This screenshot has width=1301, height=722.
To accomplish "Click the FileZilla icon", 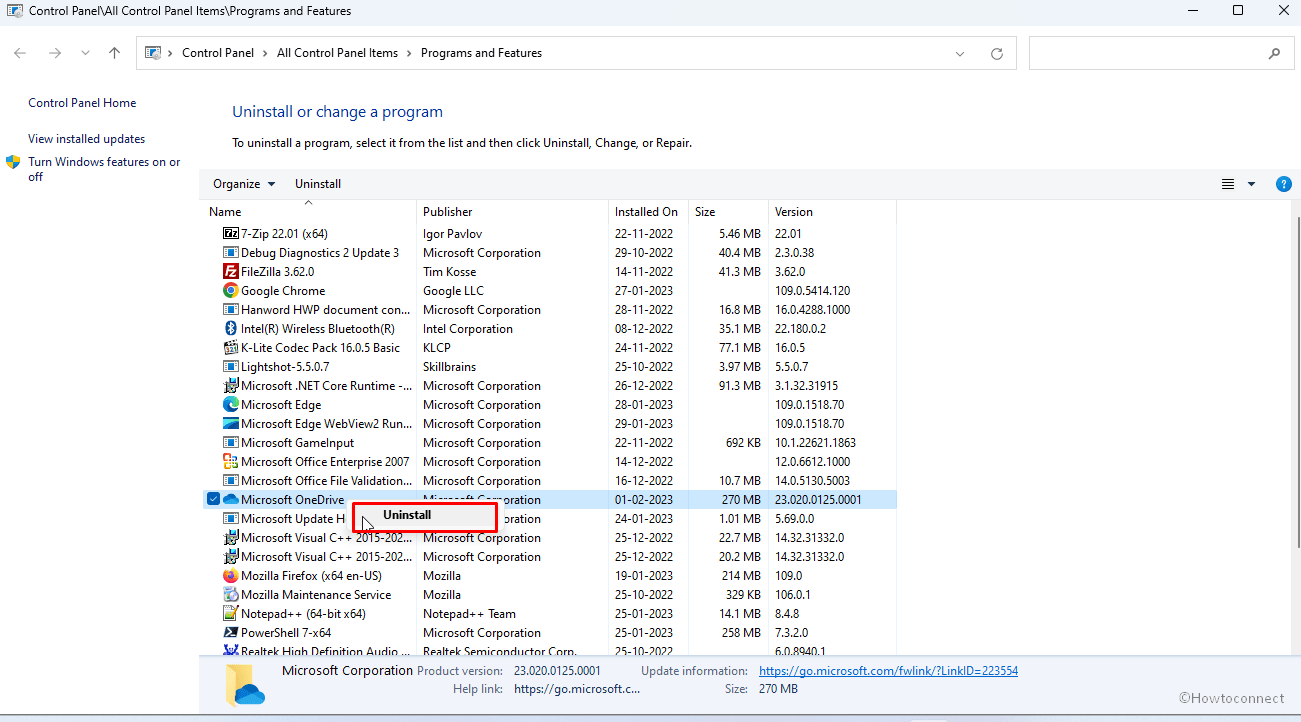I will pos(231,272).
